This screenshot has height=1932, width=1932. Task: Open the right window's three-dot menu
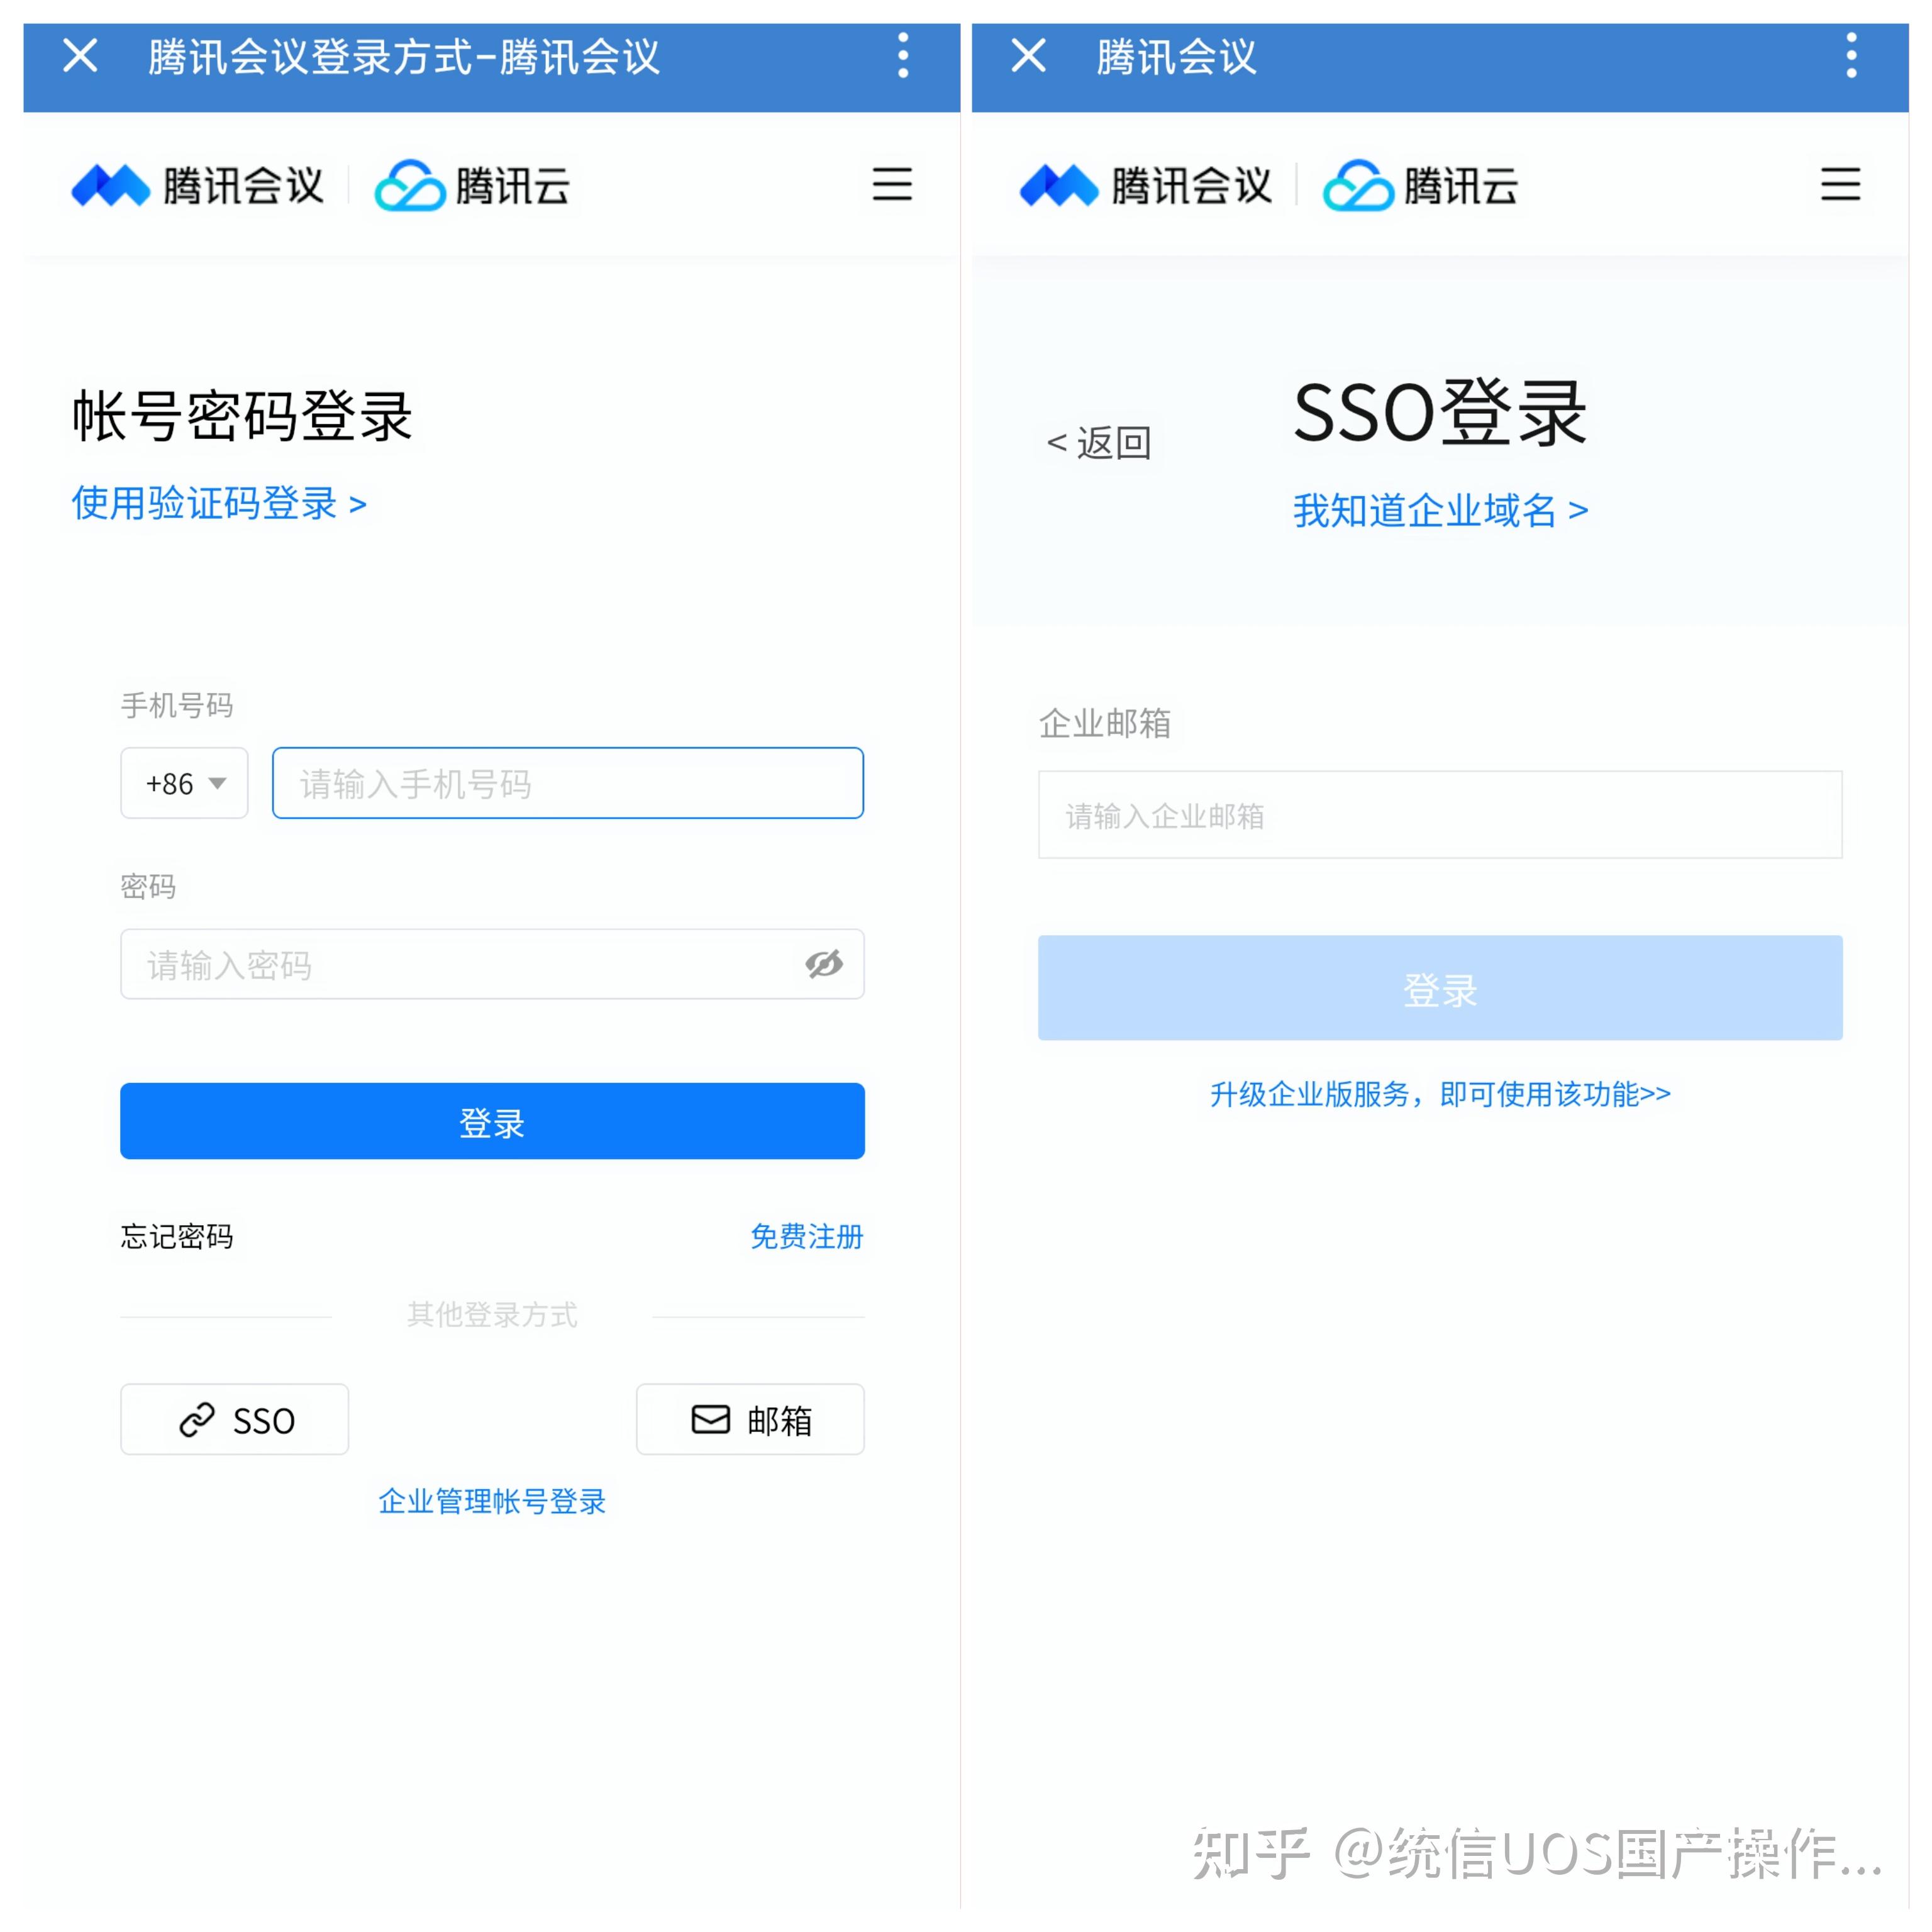[1851, 56]
